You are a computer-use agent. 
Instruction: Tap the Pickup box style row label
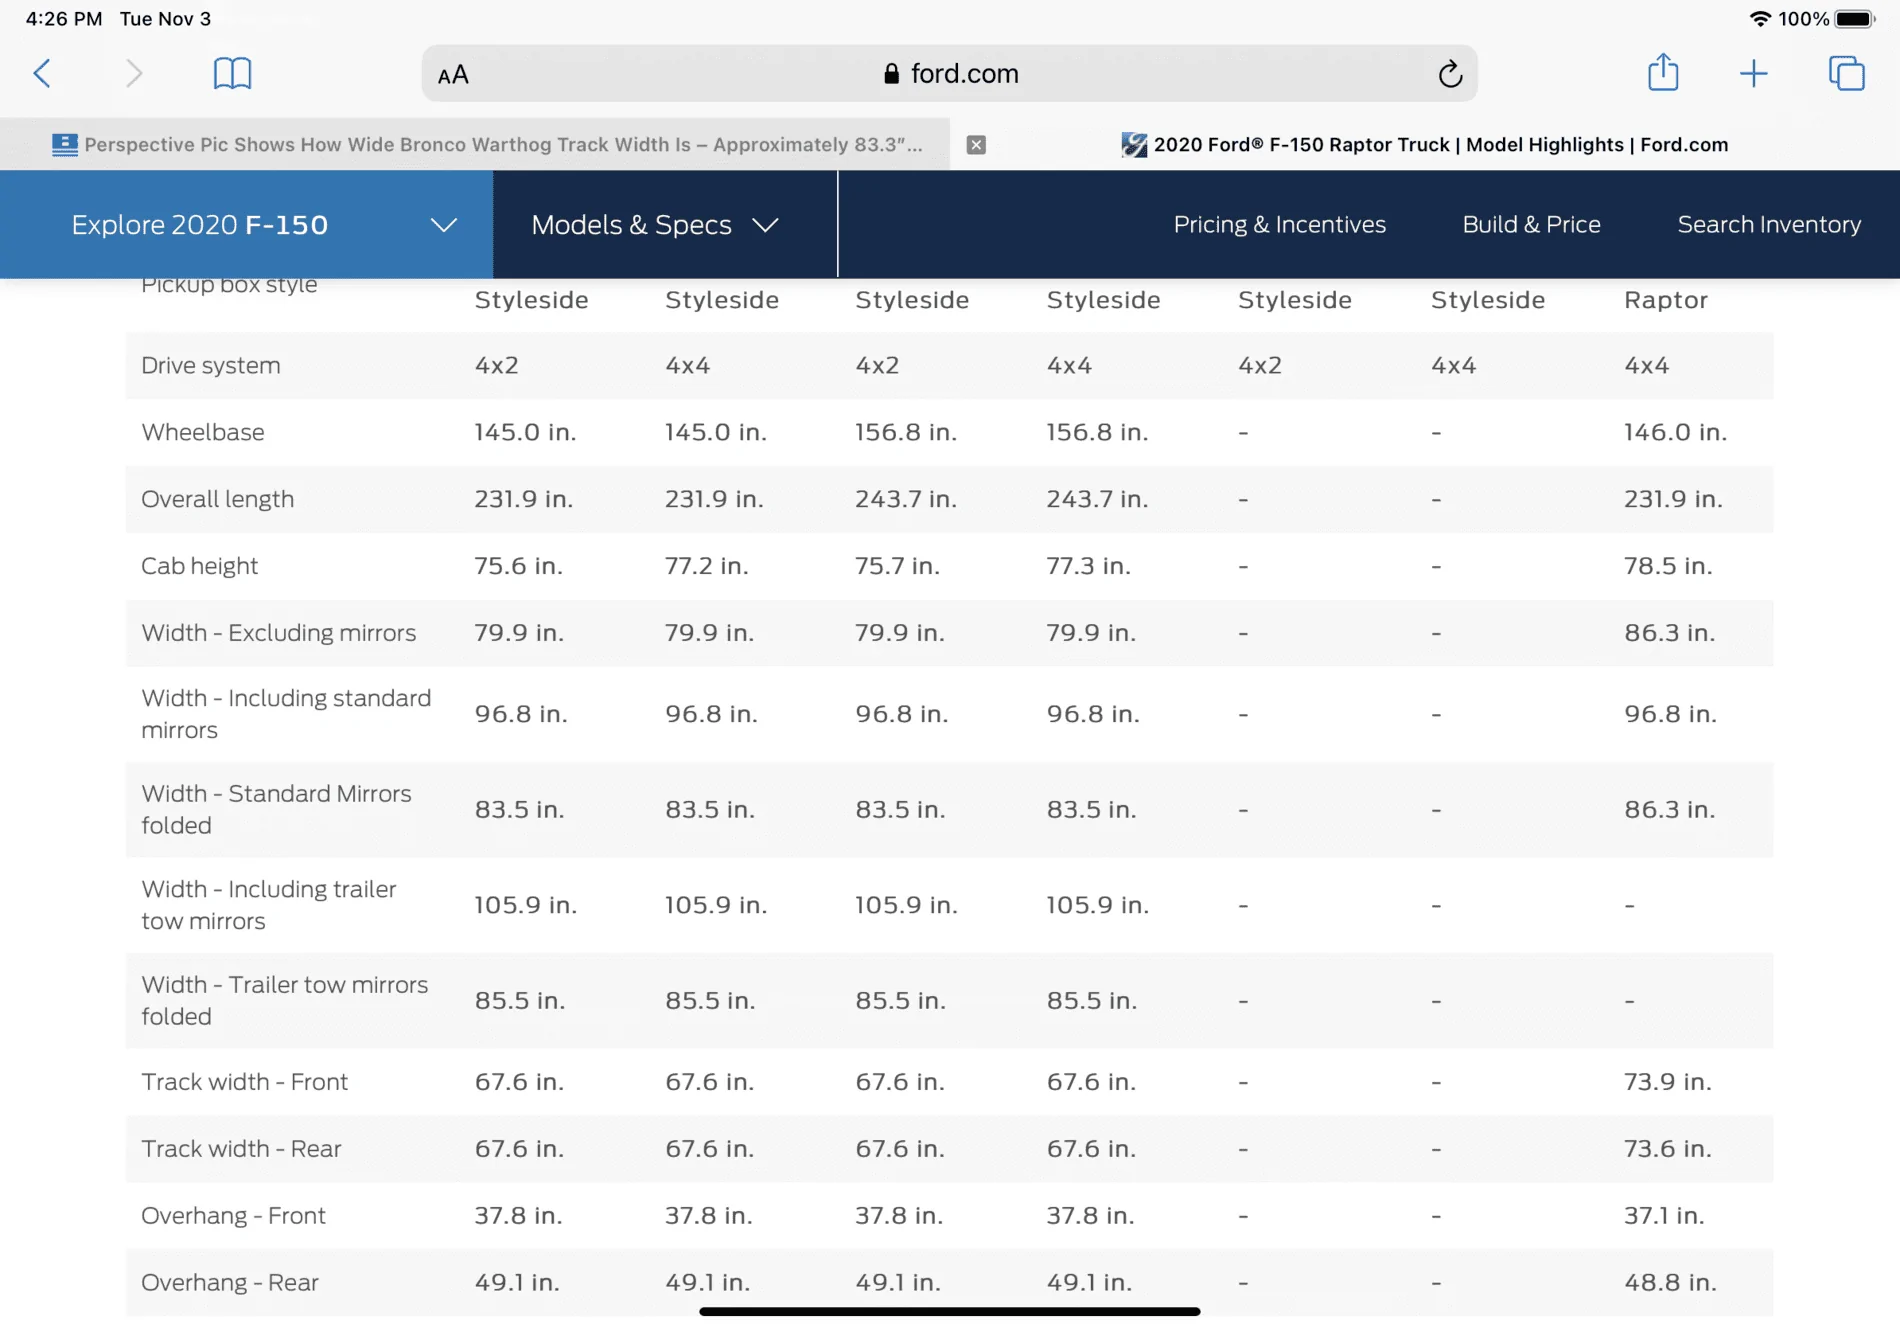tap(229, 285)
